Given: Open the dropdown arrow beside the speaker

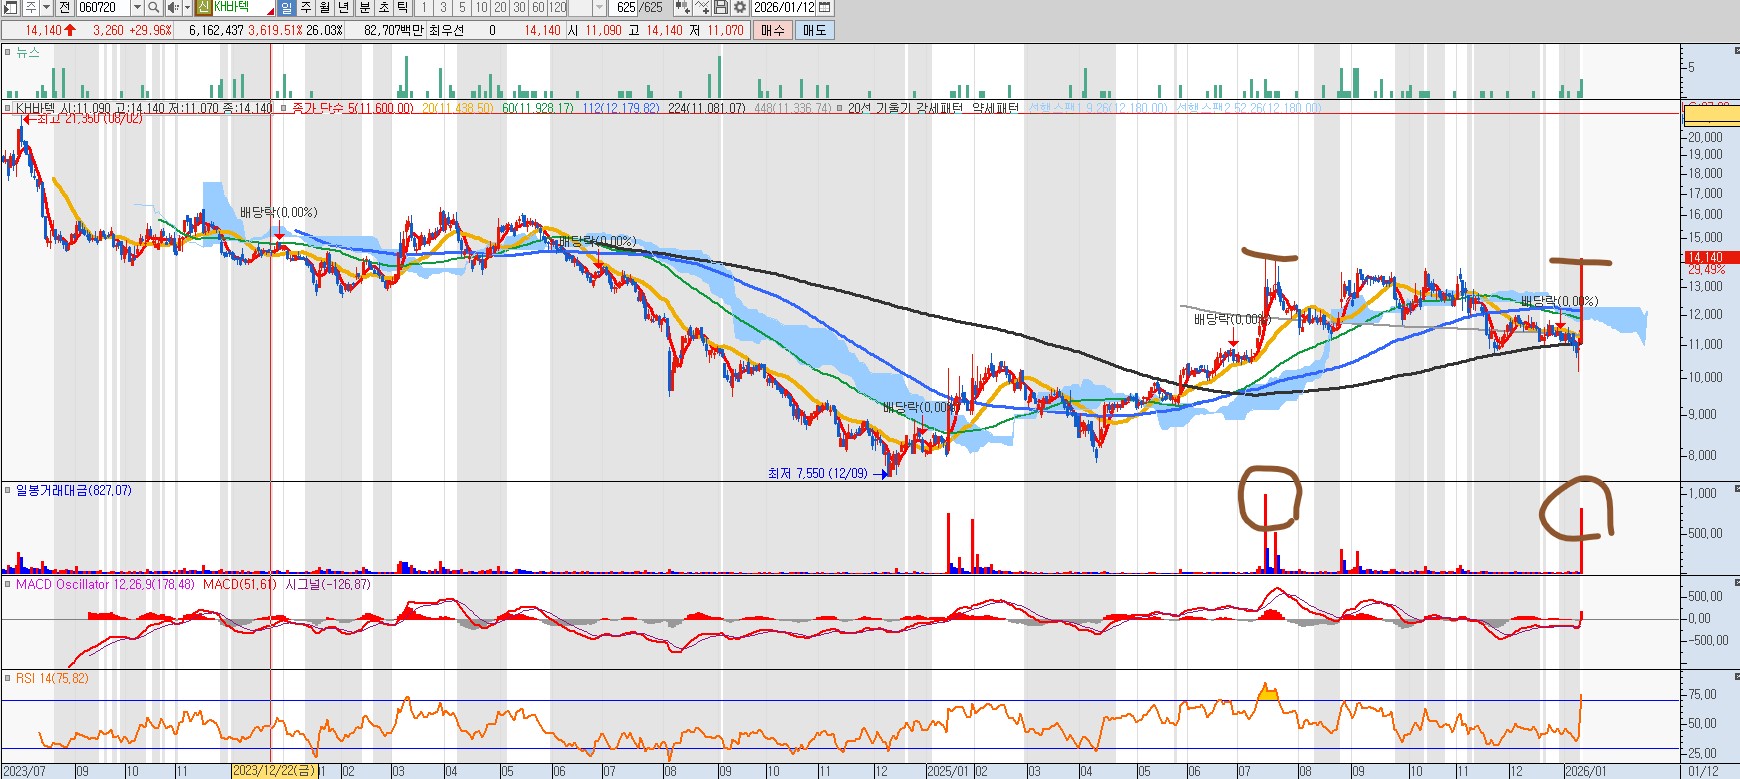Looking at the screenshot, I should click(187, 7).
